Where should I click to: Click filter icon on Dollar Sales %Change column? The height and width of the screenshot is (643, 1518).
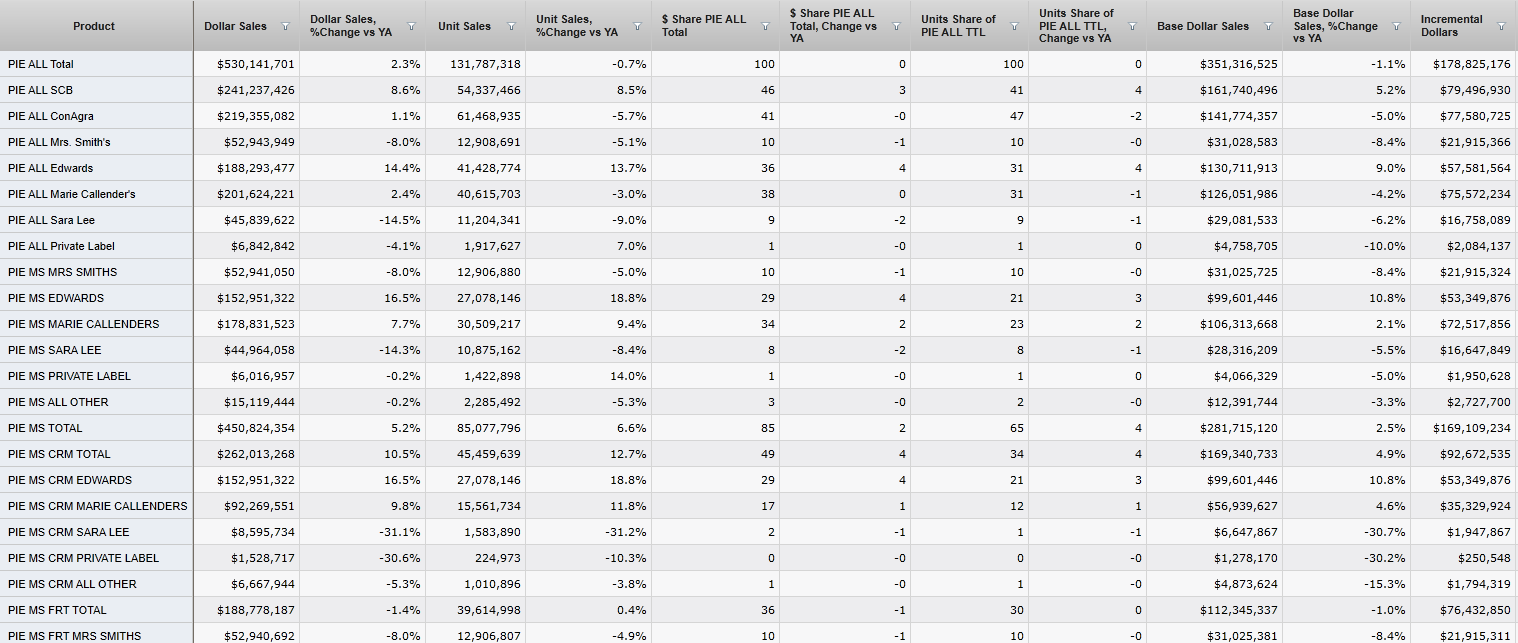click(411, 27)
